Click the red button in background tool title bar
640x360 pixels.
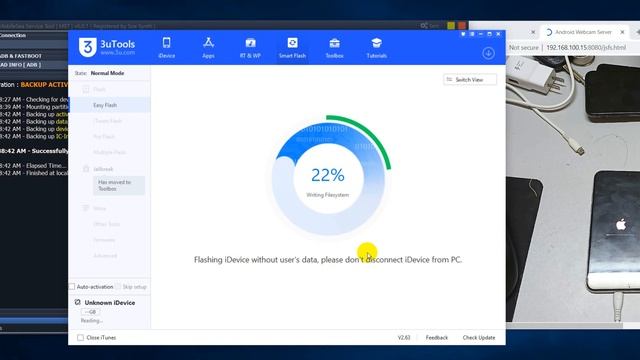(462, 25)
